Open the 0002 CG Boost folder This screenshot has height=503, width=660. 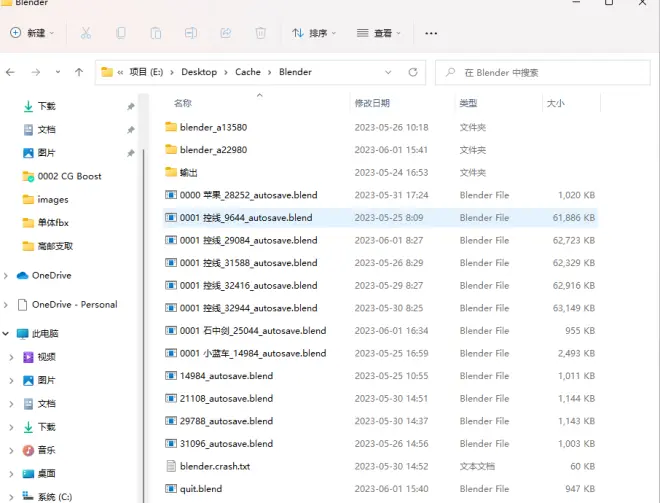click(x=69, y=176)
